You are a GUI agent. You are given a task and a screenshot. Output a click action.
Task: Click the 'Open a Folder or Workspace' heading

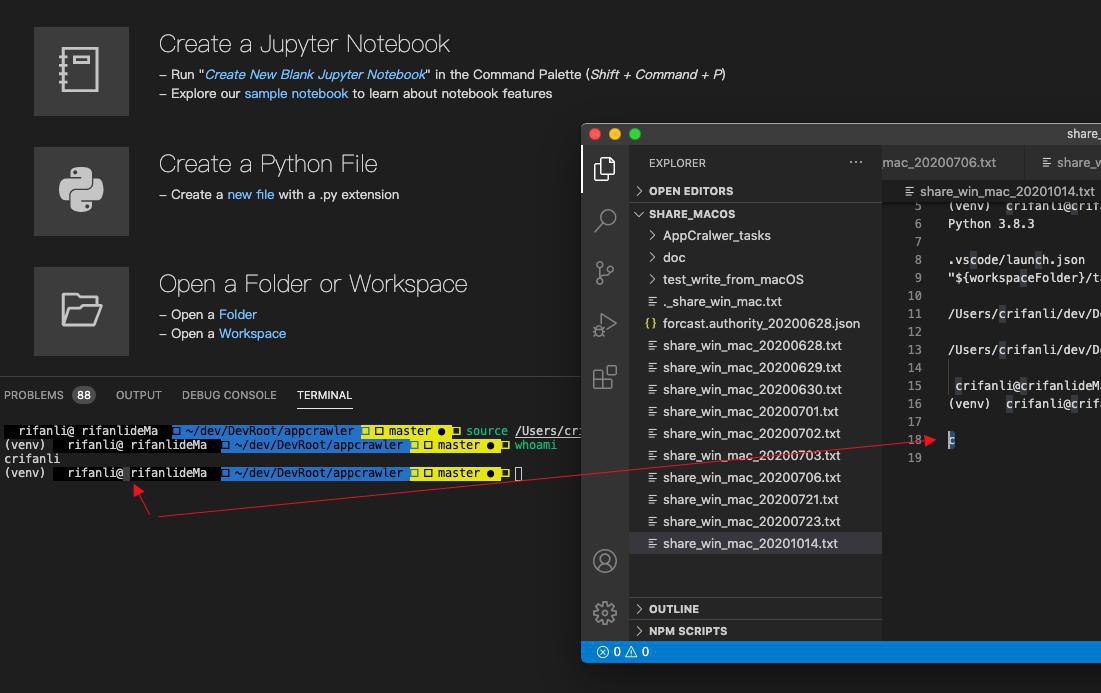click(313, 284)
